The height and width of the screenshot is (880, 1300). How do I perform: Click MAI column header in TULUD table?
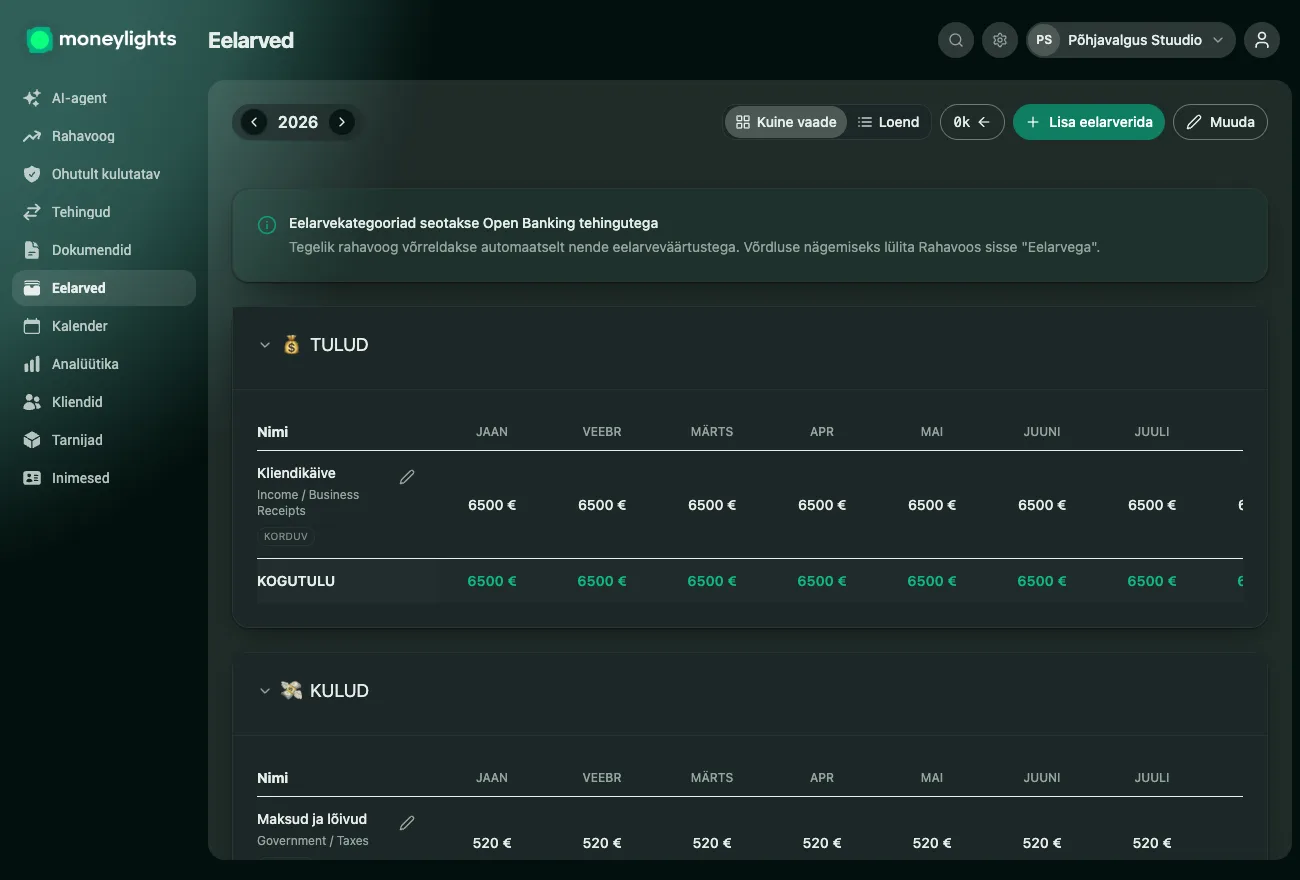pos(932,432)
